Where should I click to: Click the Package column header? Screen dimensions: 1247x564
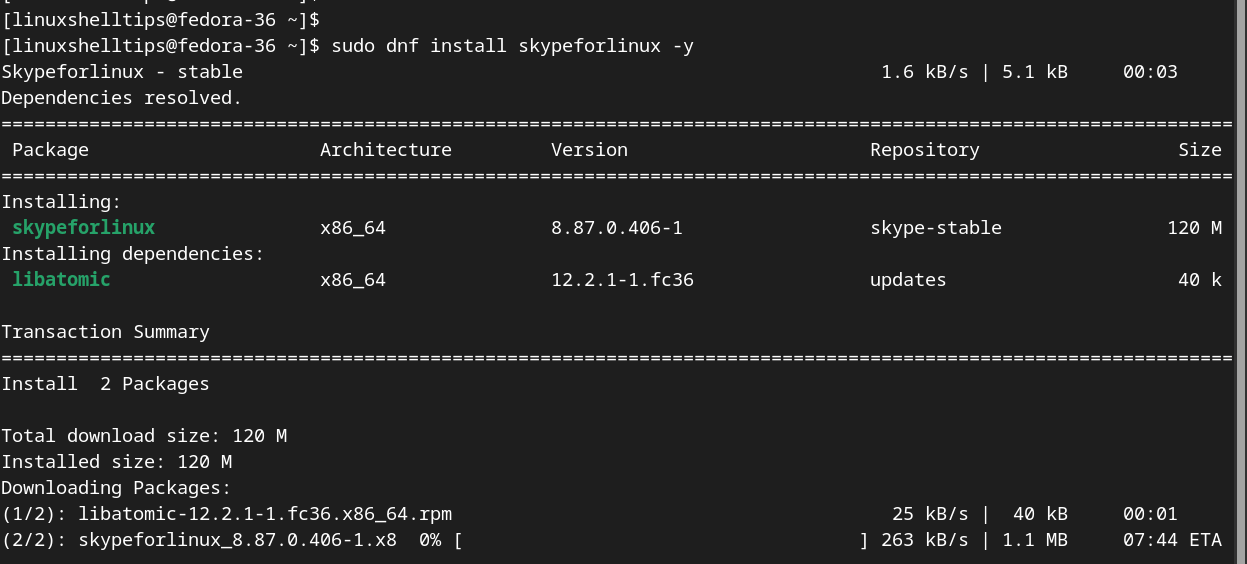[50, 150]
